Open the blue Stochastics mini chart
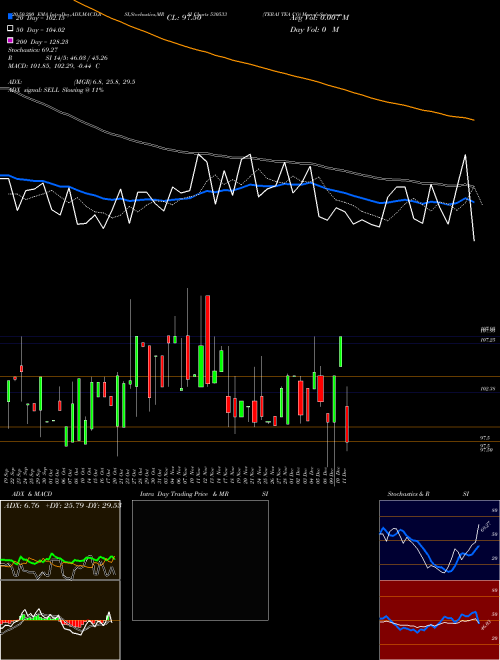The image size is (500, 660). tap(439, 540)
